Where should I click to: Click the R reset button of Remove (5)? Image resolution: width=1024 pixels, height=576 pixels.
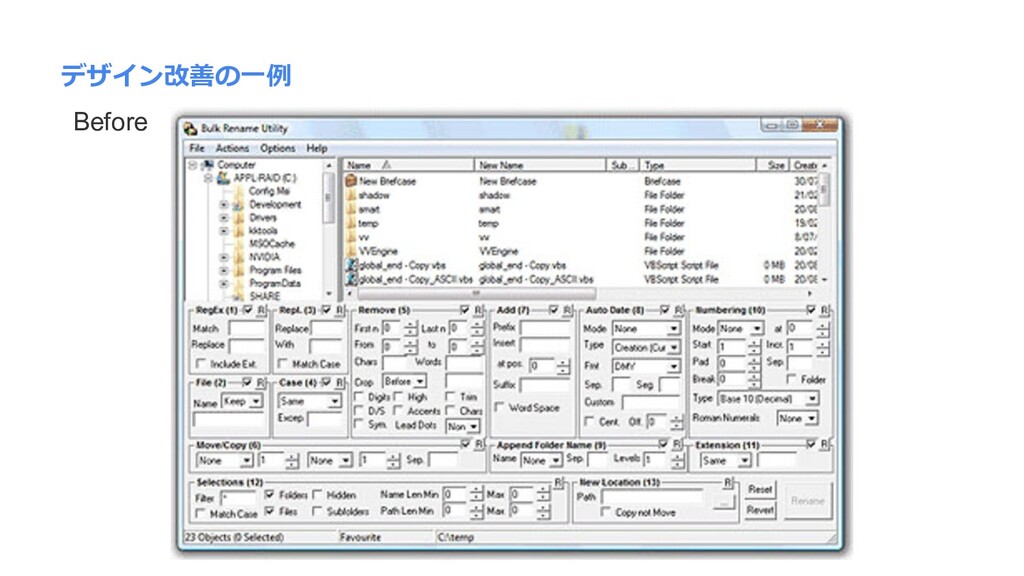478,310
